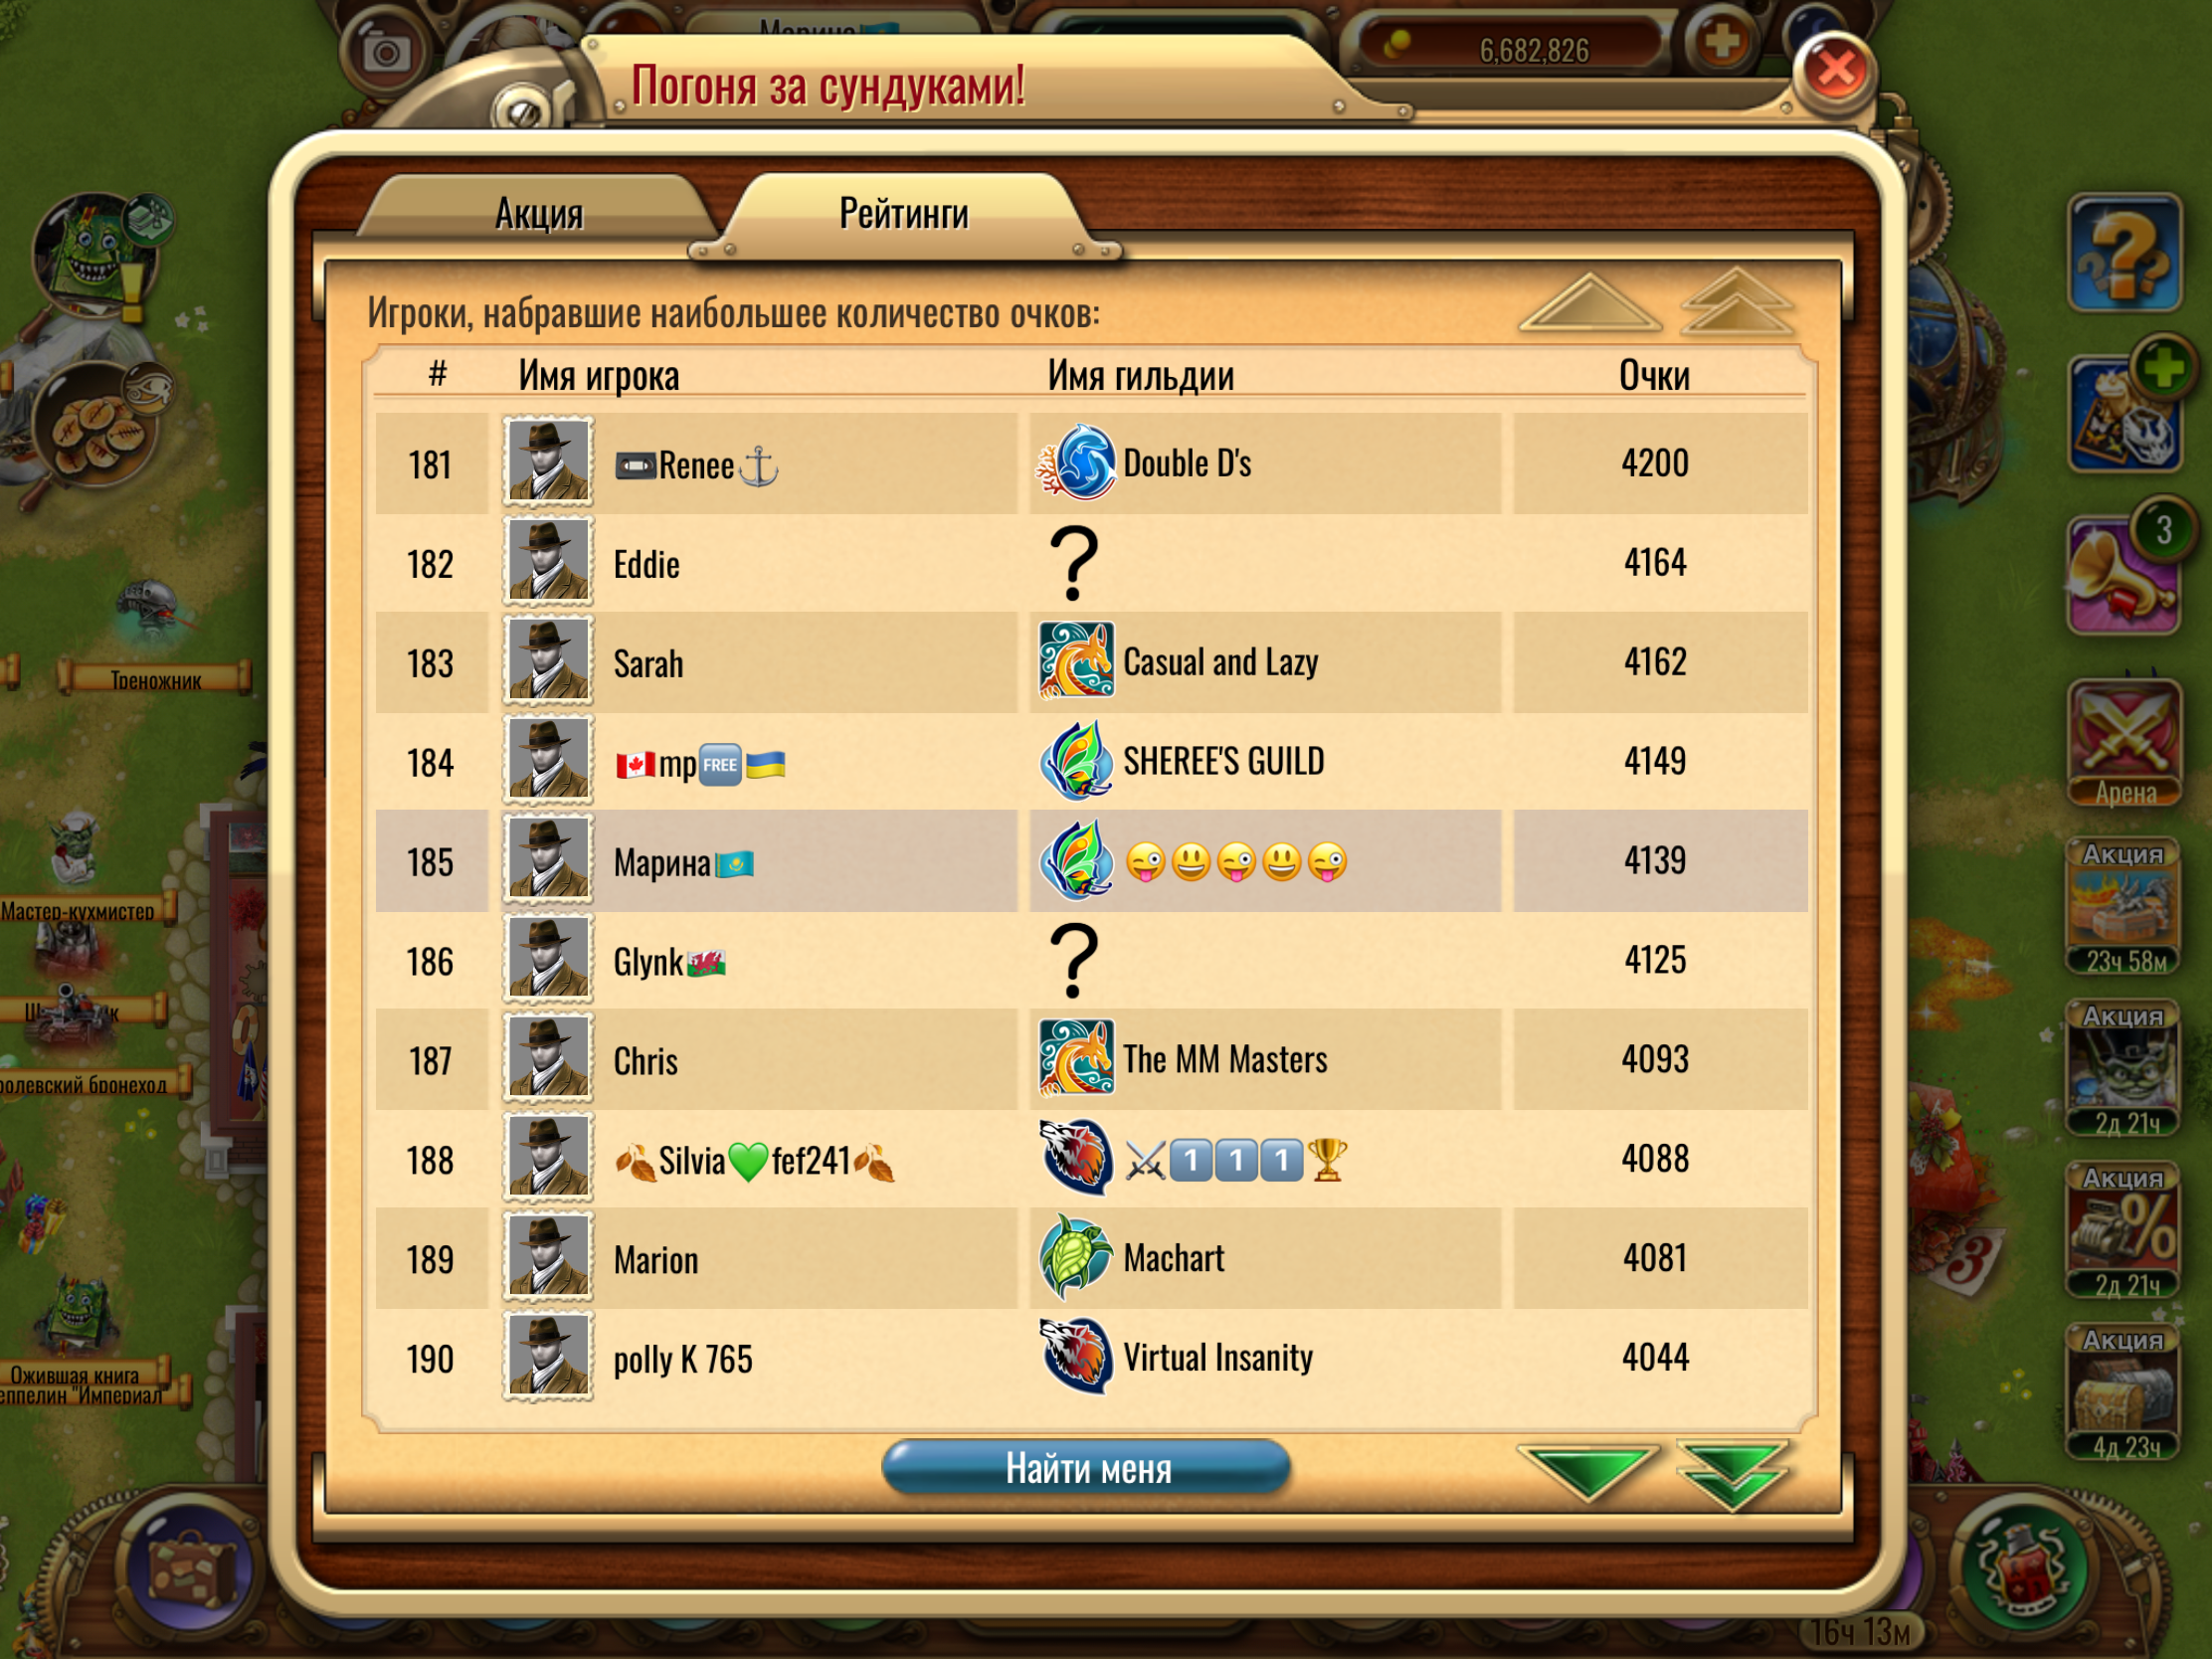Switch to the Акция tab
This screenshot has width=2212, height=1659.
539,212
